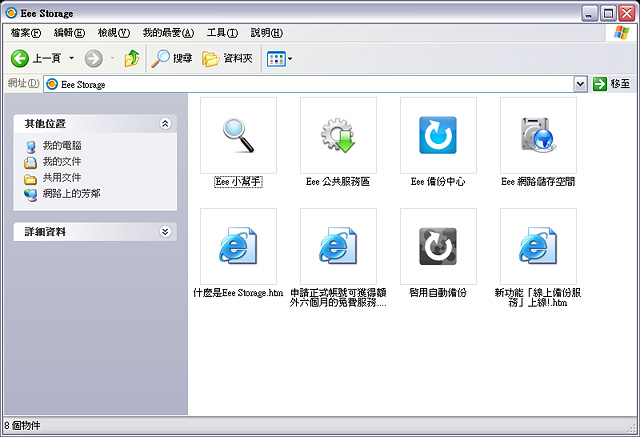This screenshot has height=437, width=640.
Task: Click the 8 個物件 status bar text
Action: point(22,426)
